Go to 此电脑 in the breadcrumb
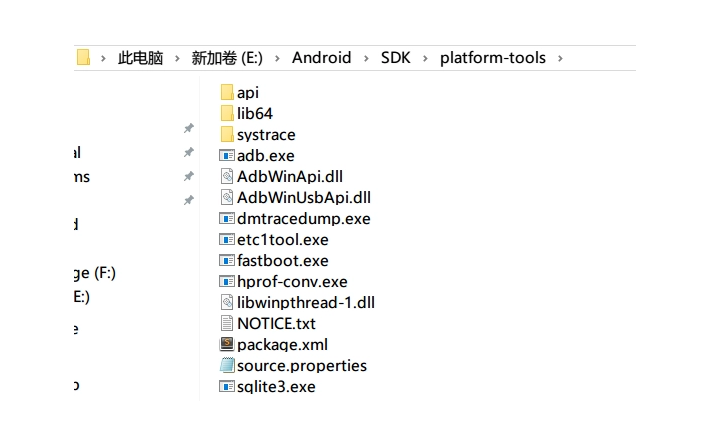Screen dimensions: 720x431 (141, 58)
